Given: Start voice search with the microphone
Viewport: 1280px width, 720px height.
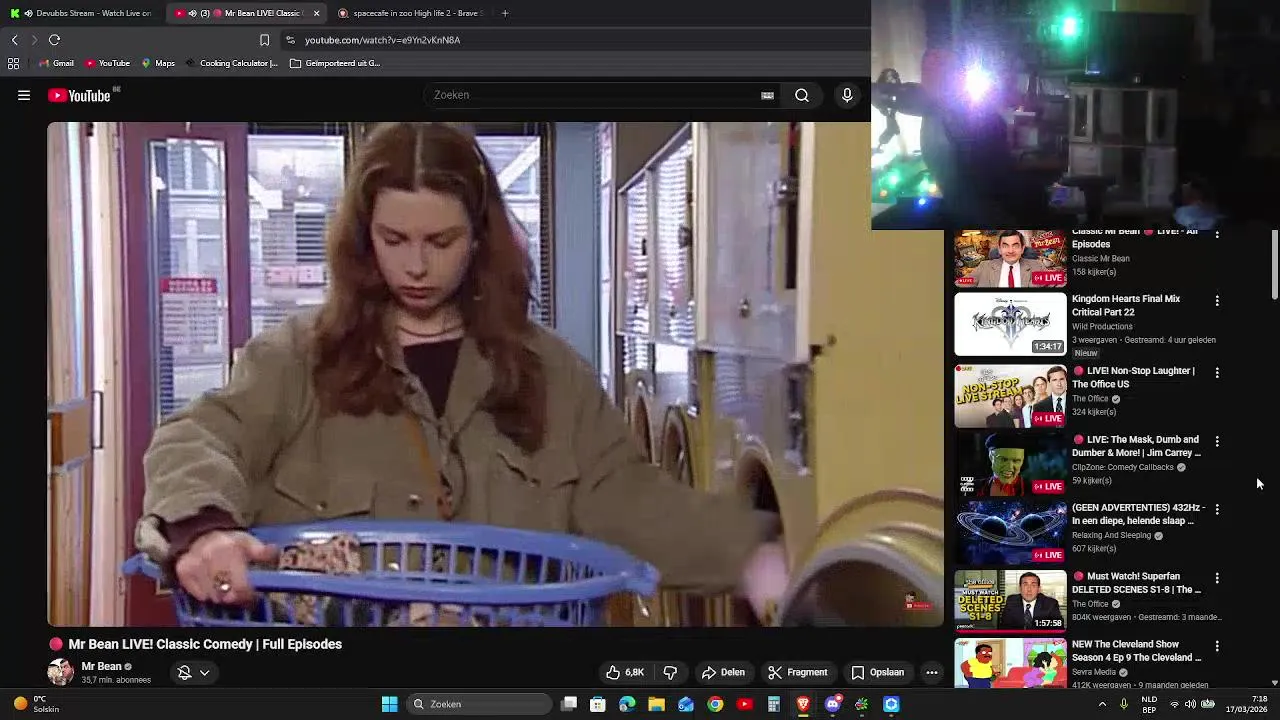Looking at the screenshot, I should pos(847,95).
